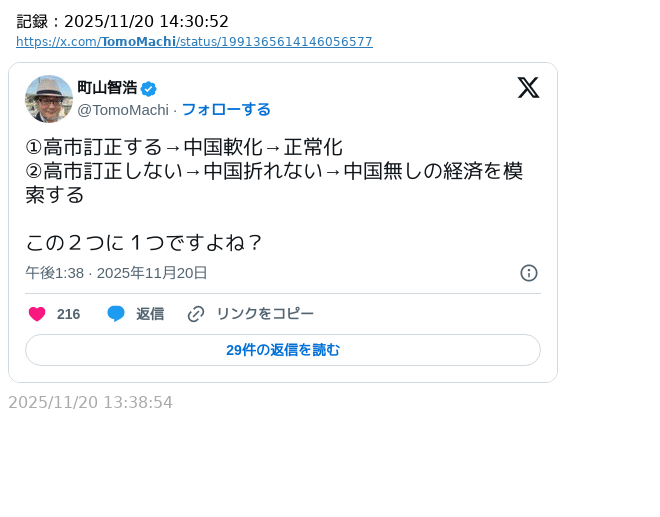Click the grey 2025/11/20 13:38:54 timestamp

(90, 403)
